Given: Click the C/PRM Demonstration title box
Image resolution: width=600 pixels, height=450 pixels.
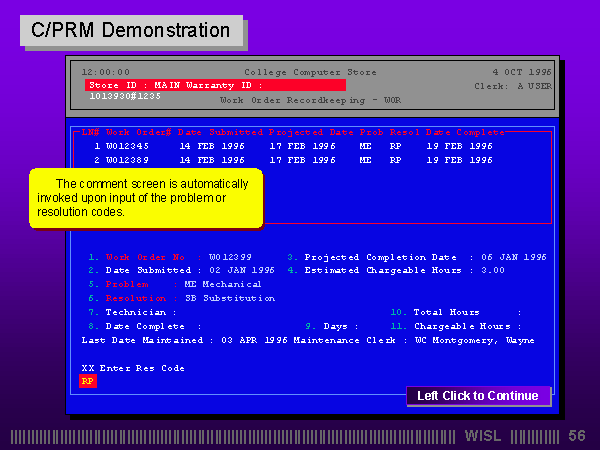Looking at the screenshot, I should click(x=131, y=30).
